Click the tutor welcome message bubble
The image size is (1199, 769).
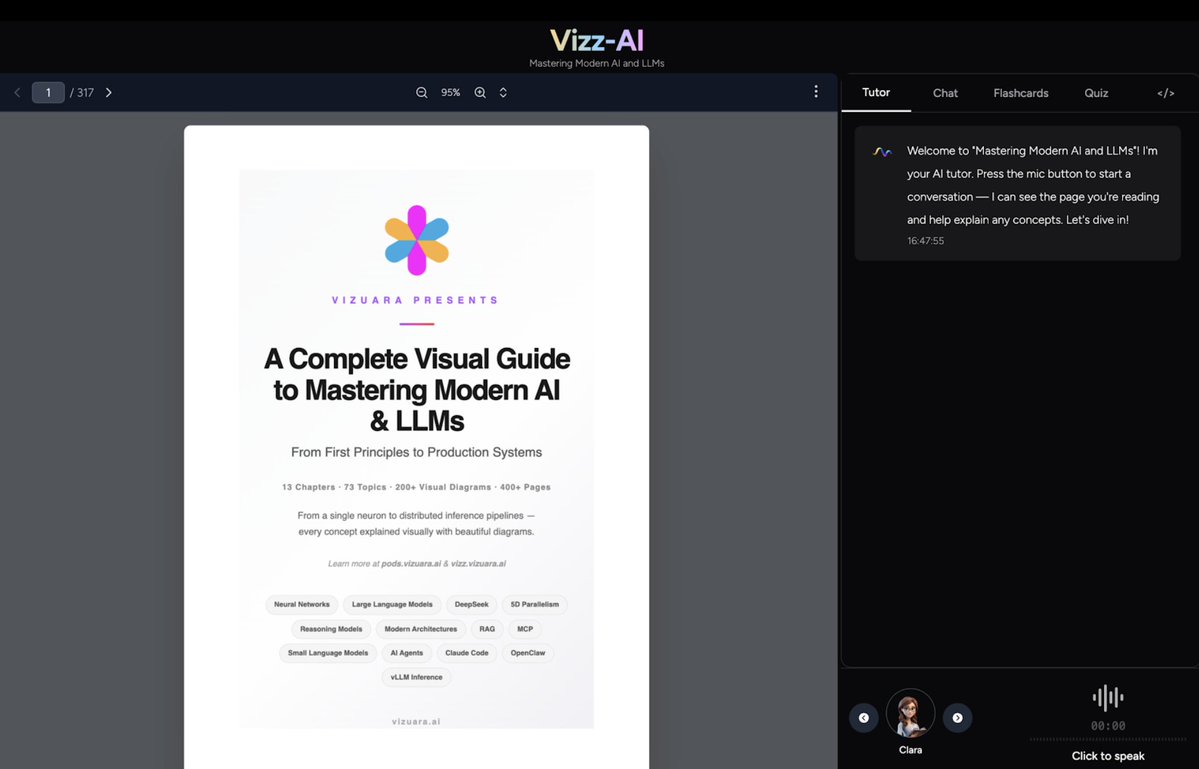[1016, 195]
